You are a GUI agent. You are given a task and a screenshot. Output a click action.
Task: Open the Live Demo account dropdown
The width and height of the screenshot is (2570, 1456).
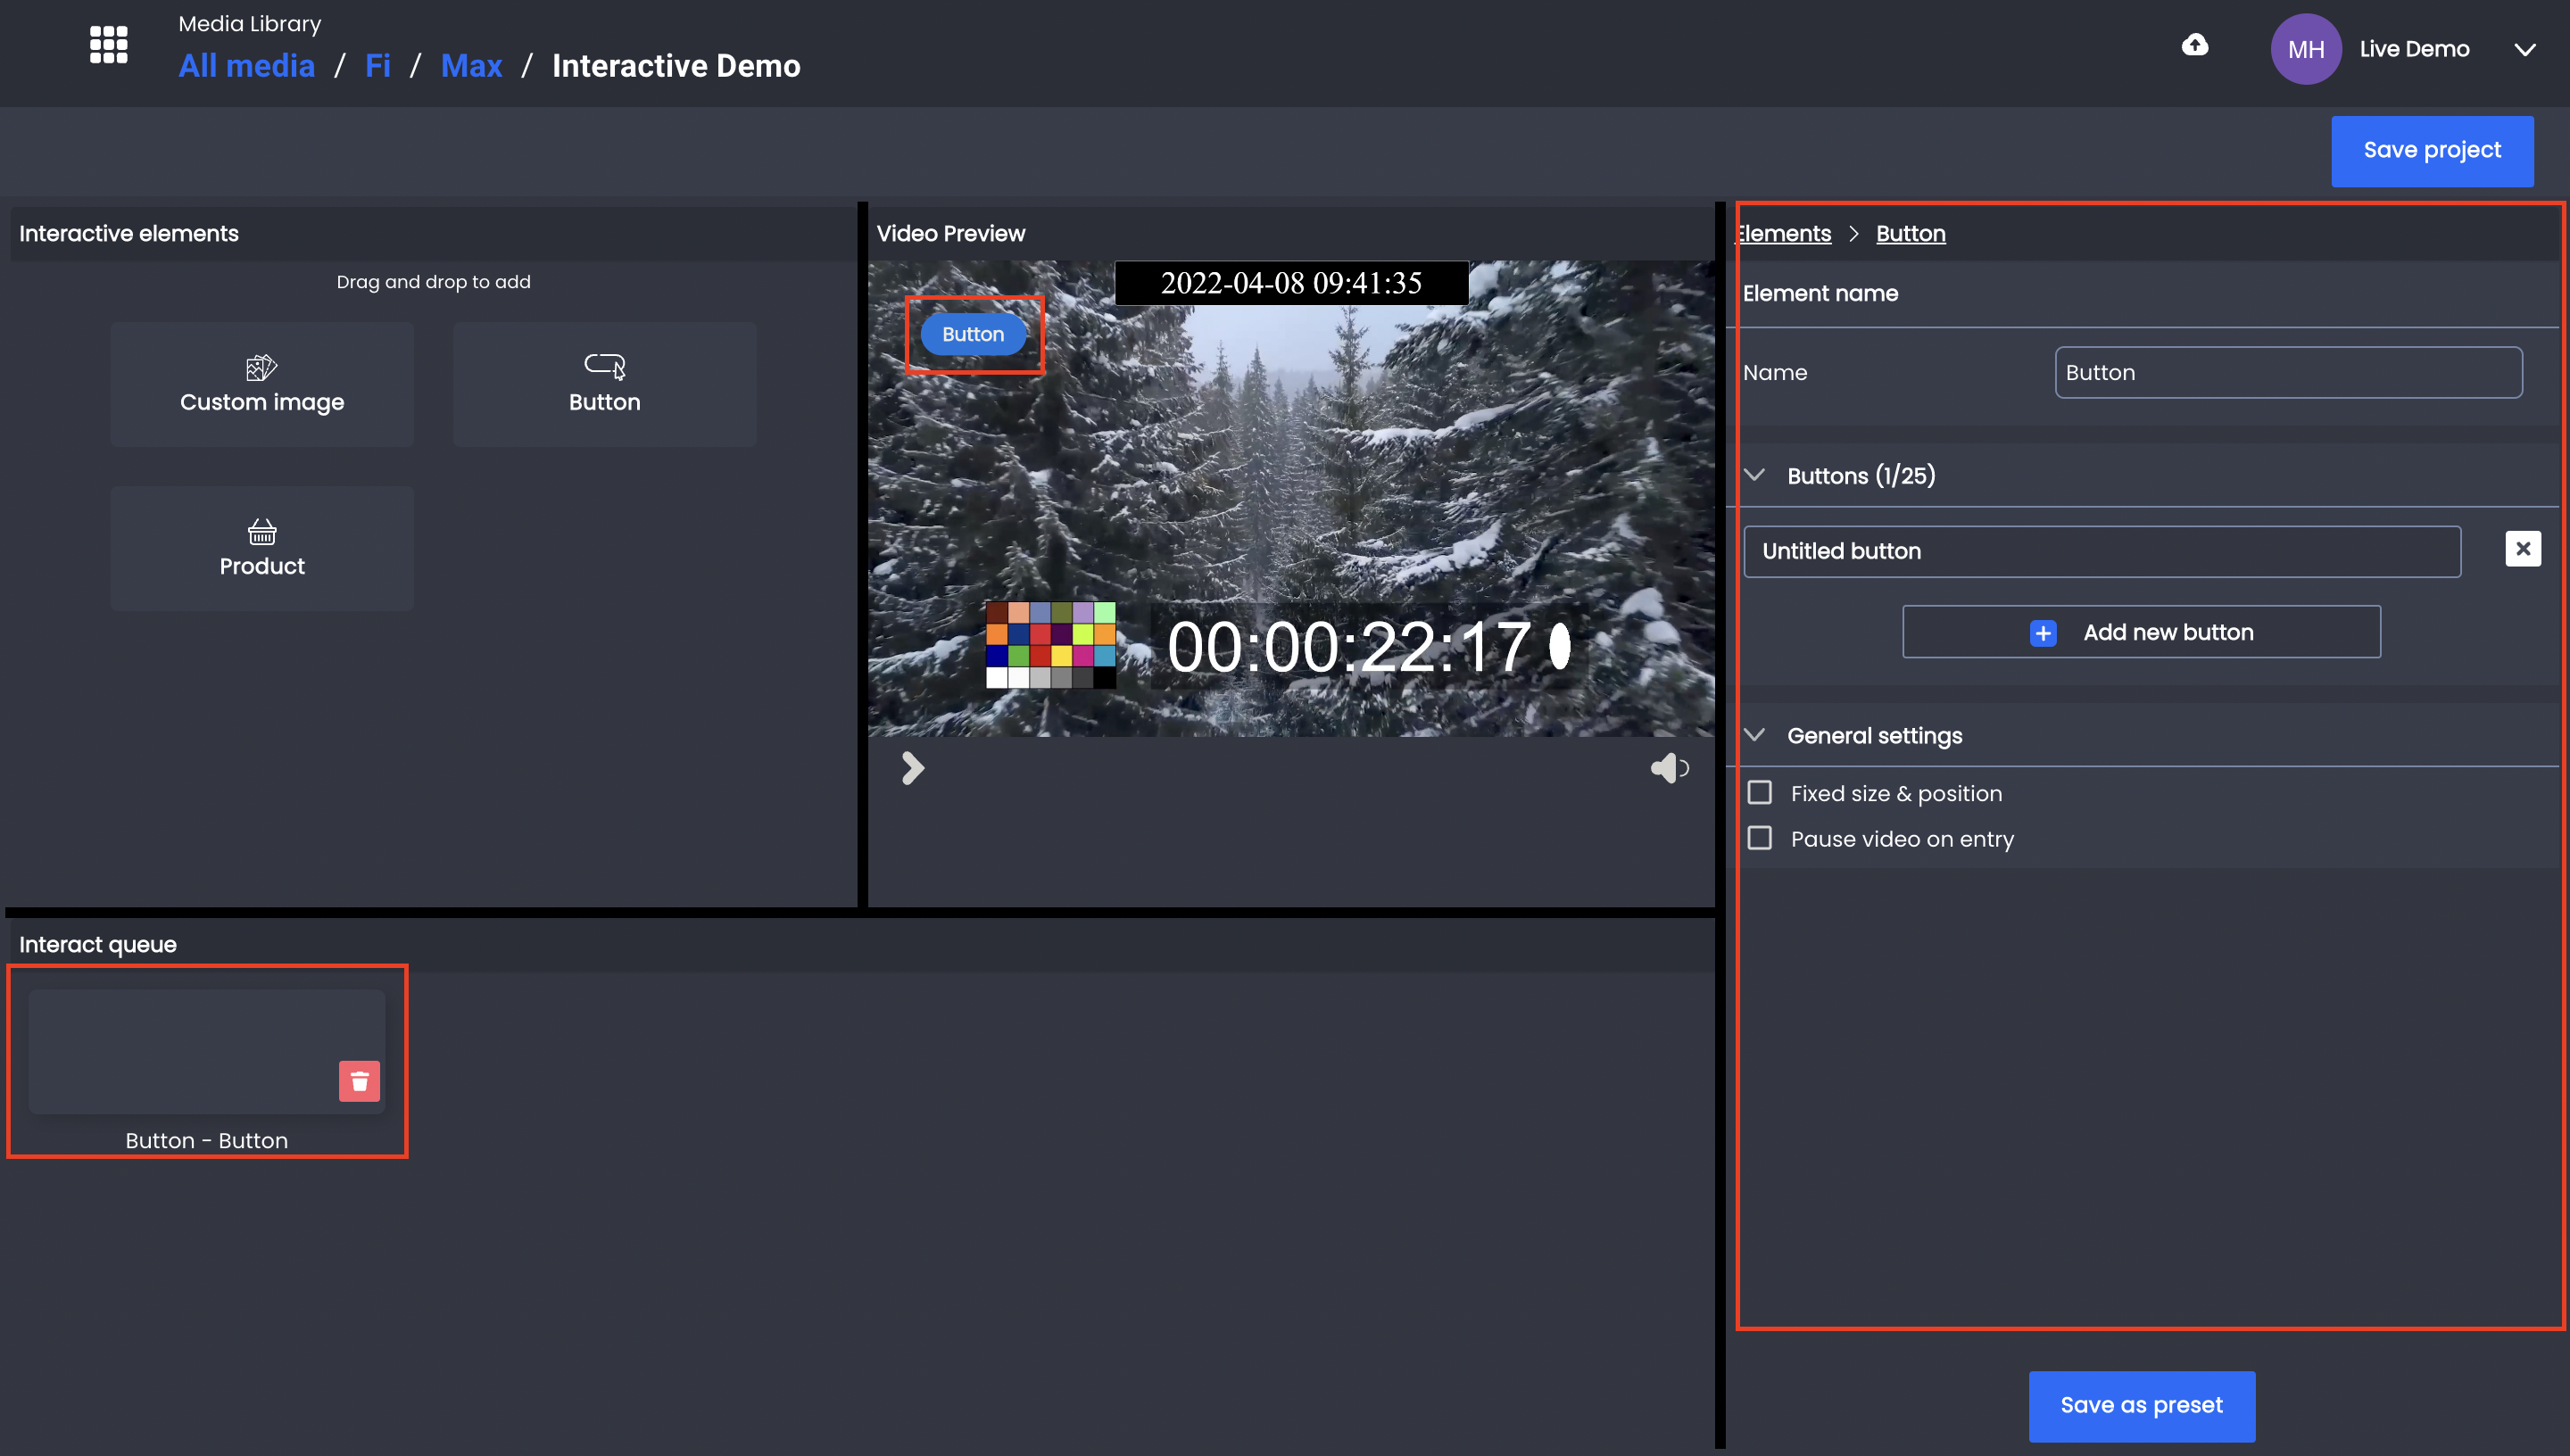2524,49
